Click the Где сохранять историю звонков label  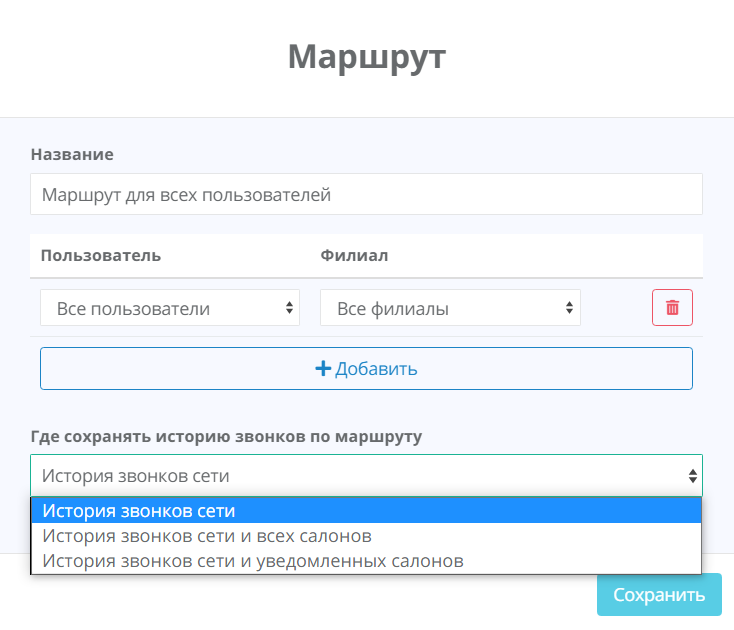[x=226, y=437]
